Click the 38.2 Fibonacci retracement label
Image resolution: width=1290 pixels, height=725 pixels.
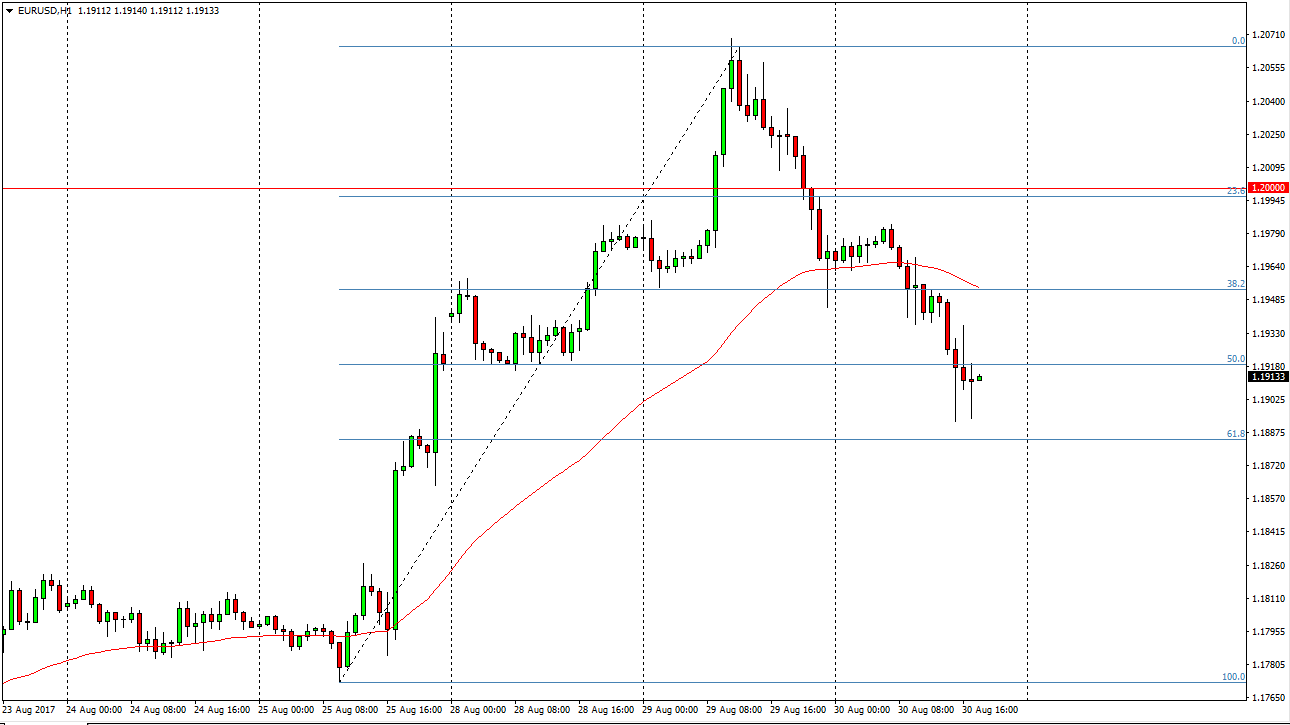click(x=1236, y=284)
